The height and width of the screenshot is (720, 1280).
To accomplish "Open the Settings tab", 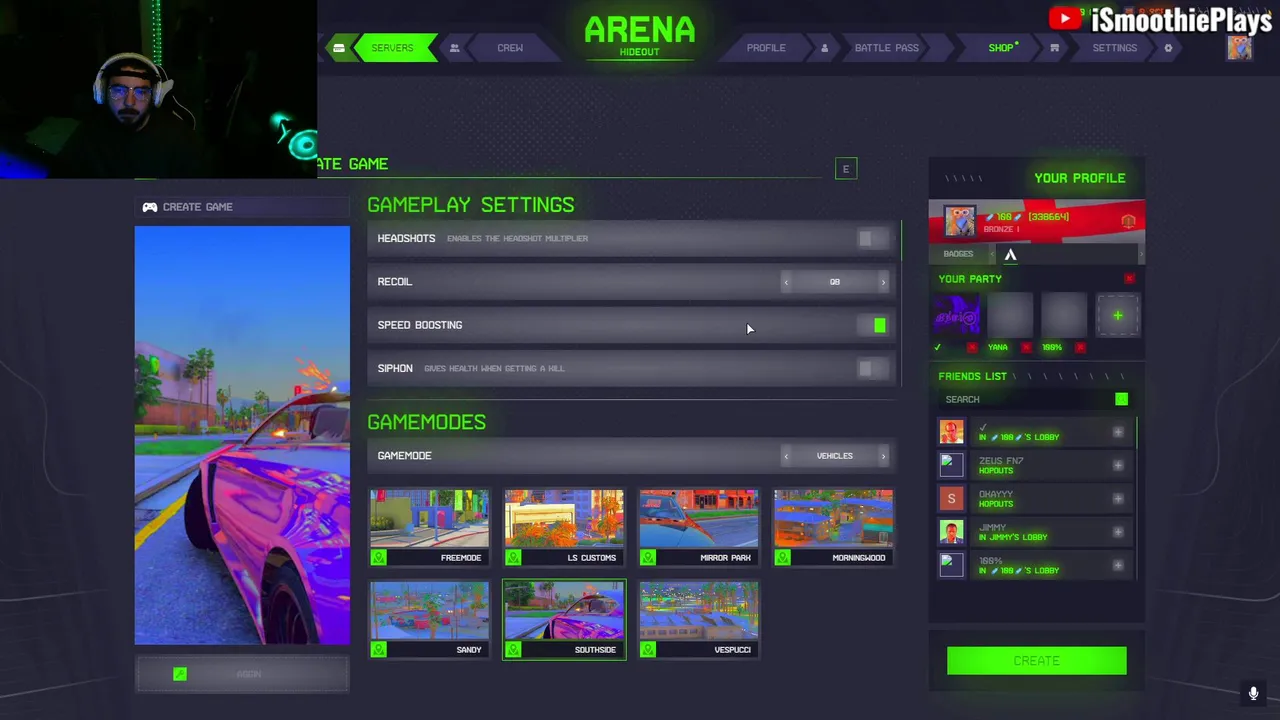I will (x=1114, y=48).
